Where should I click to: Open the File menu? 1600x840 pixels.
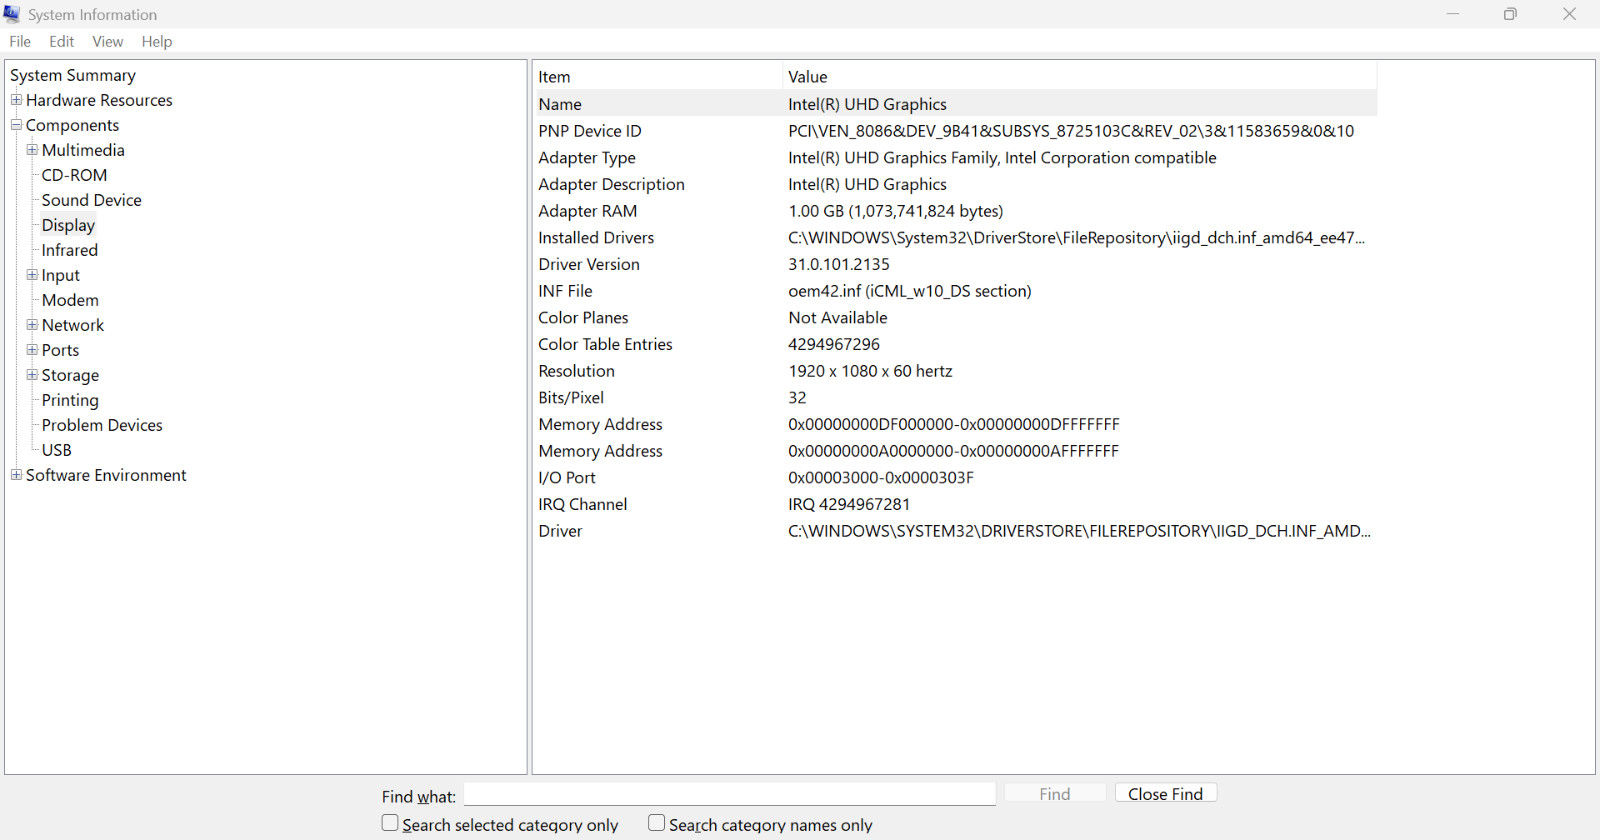(20, 41)
